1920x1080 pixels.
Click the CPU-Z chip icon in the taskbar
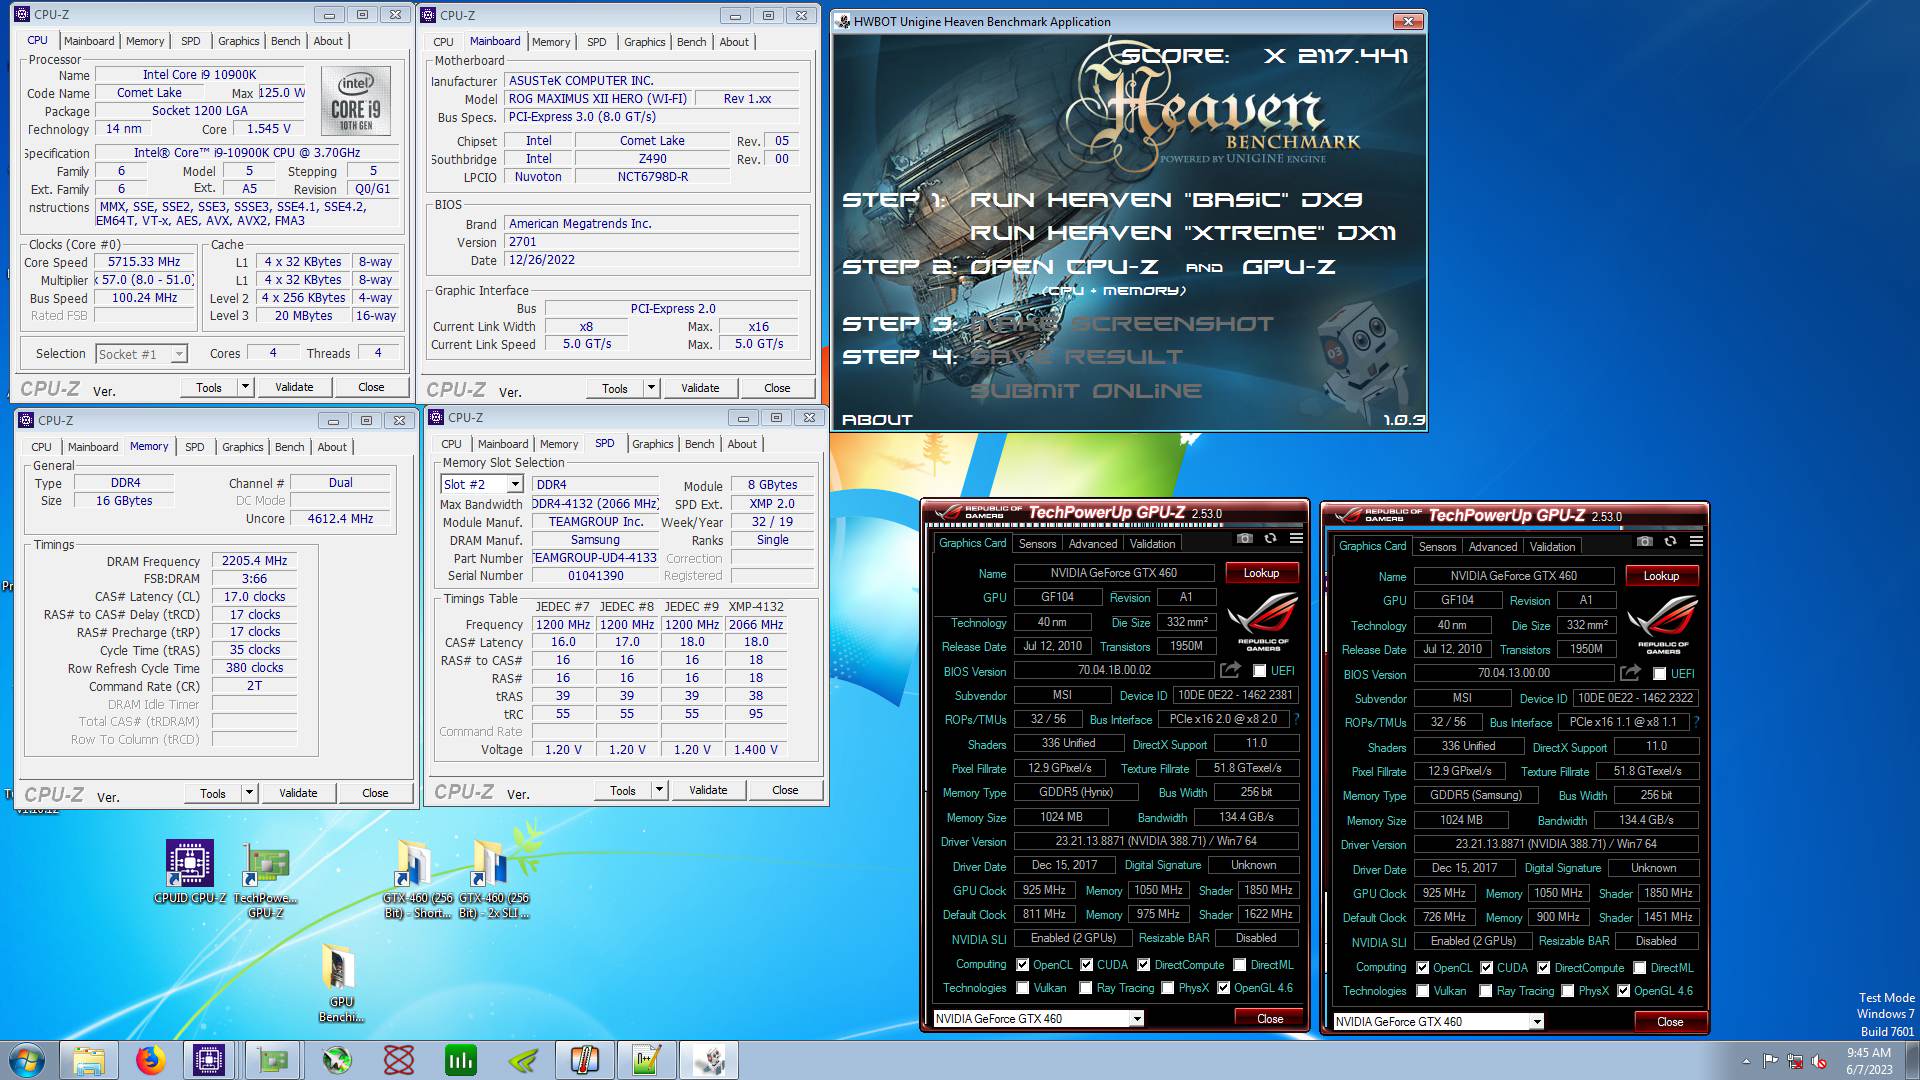coord(209,1060)
